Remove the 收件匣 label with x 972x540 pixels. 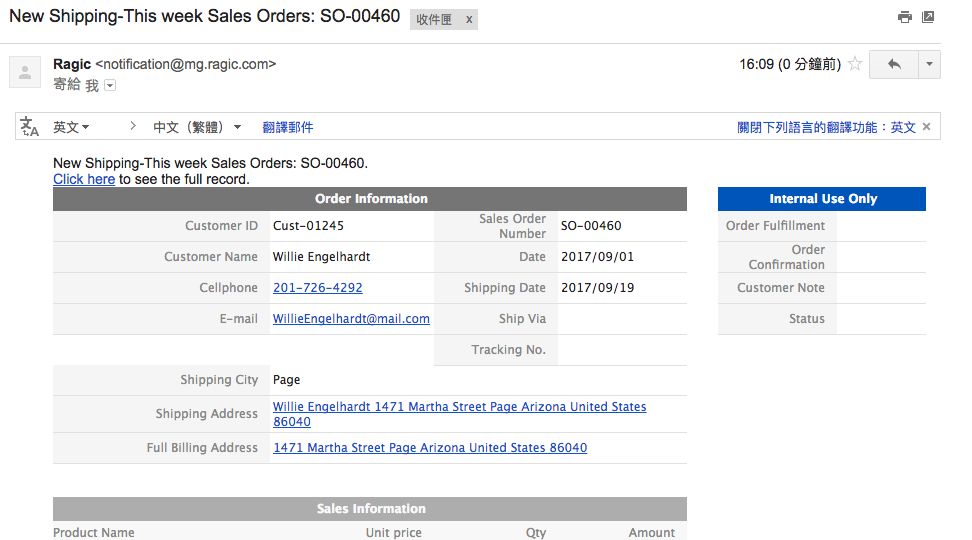tap(469, 20)
